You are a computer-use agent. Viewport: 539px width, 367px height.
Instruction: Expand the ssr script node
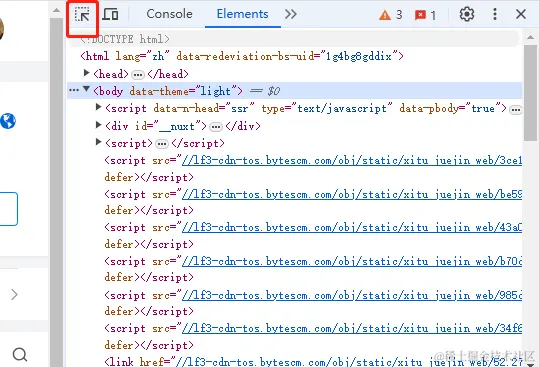click(99, 107)
